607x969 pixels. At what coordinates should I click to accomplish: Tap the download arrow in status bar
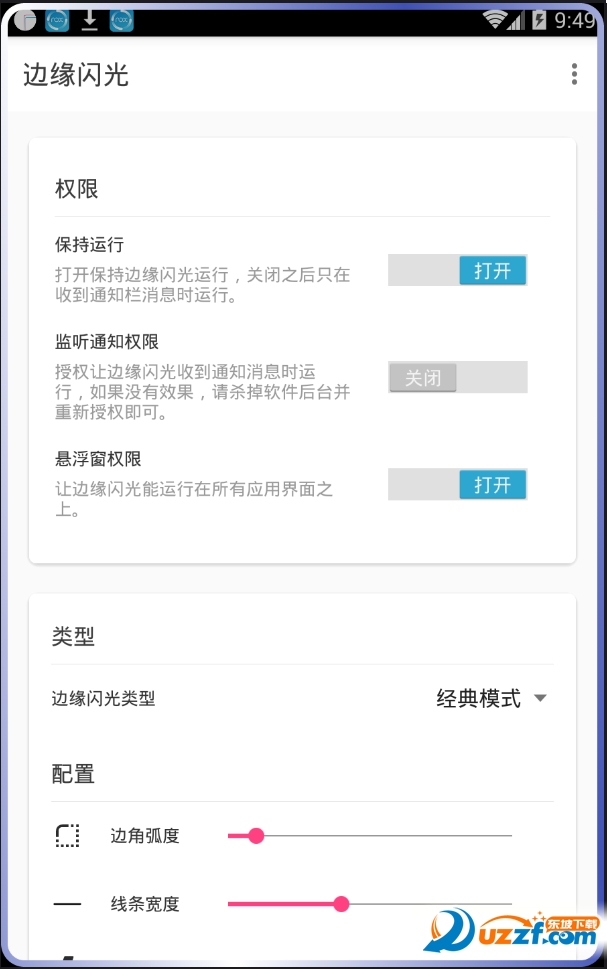[x=90, y=19]
